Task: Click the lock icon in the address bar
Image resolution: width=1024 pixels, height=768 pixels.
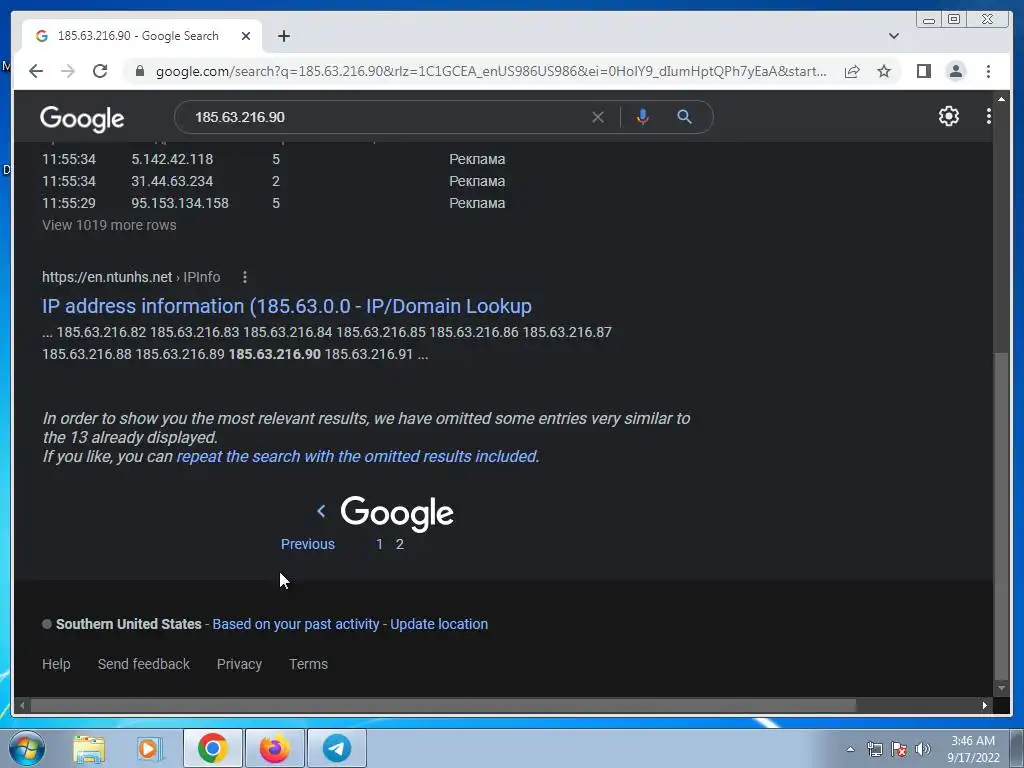Action: (x=139, y=71)
